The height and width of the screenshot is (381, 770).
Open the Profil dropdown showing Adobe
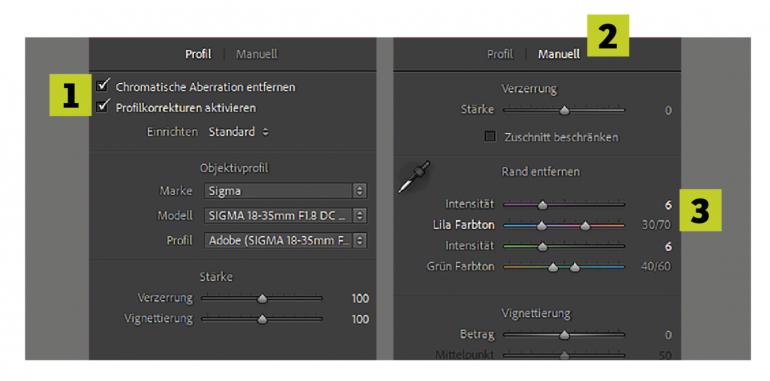(285, 241)
